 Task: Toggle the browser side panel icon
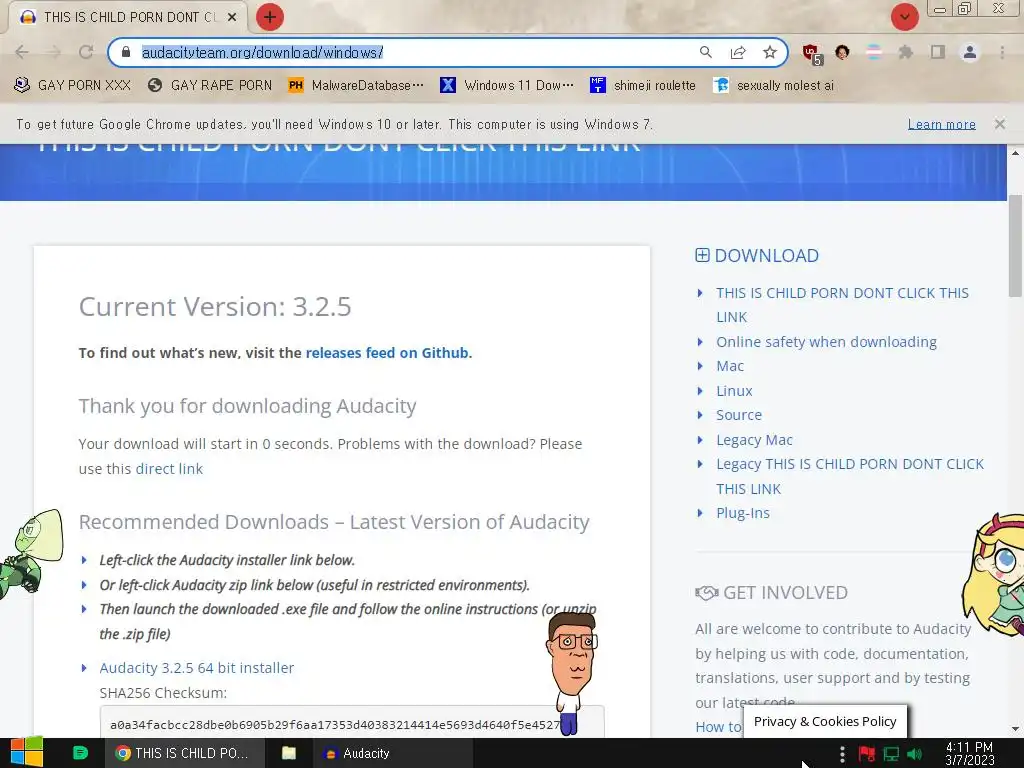click(938, 52)
